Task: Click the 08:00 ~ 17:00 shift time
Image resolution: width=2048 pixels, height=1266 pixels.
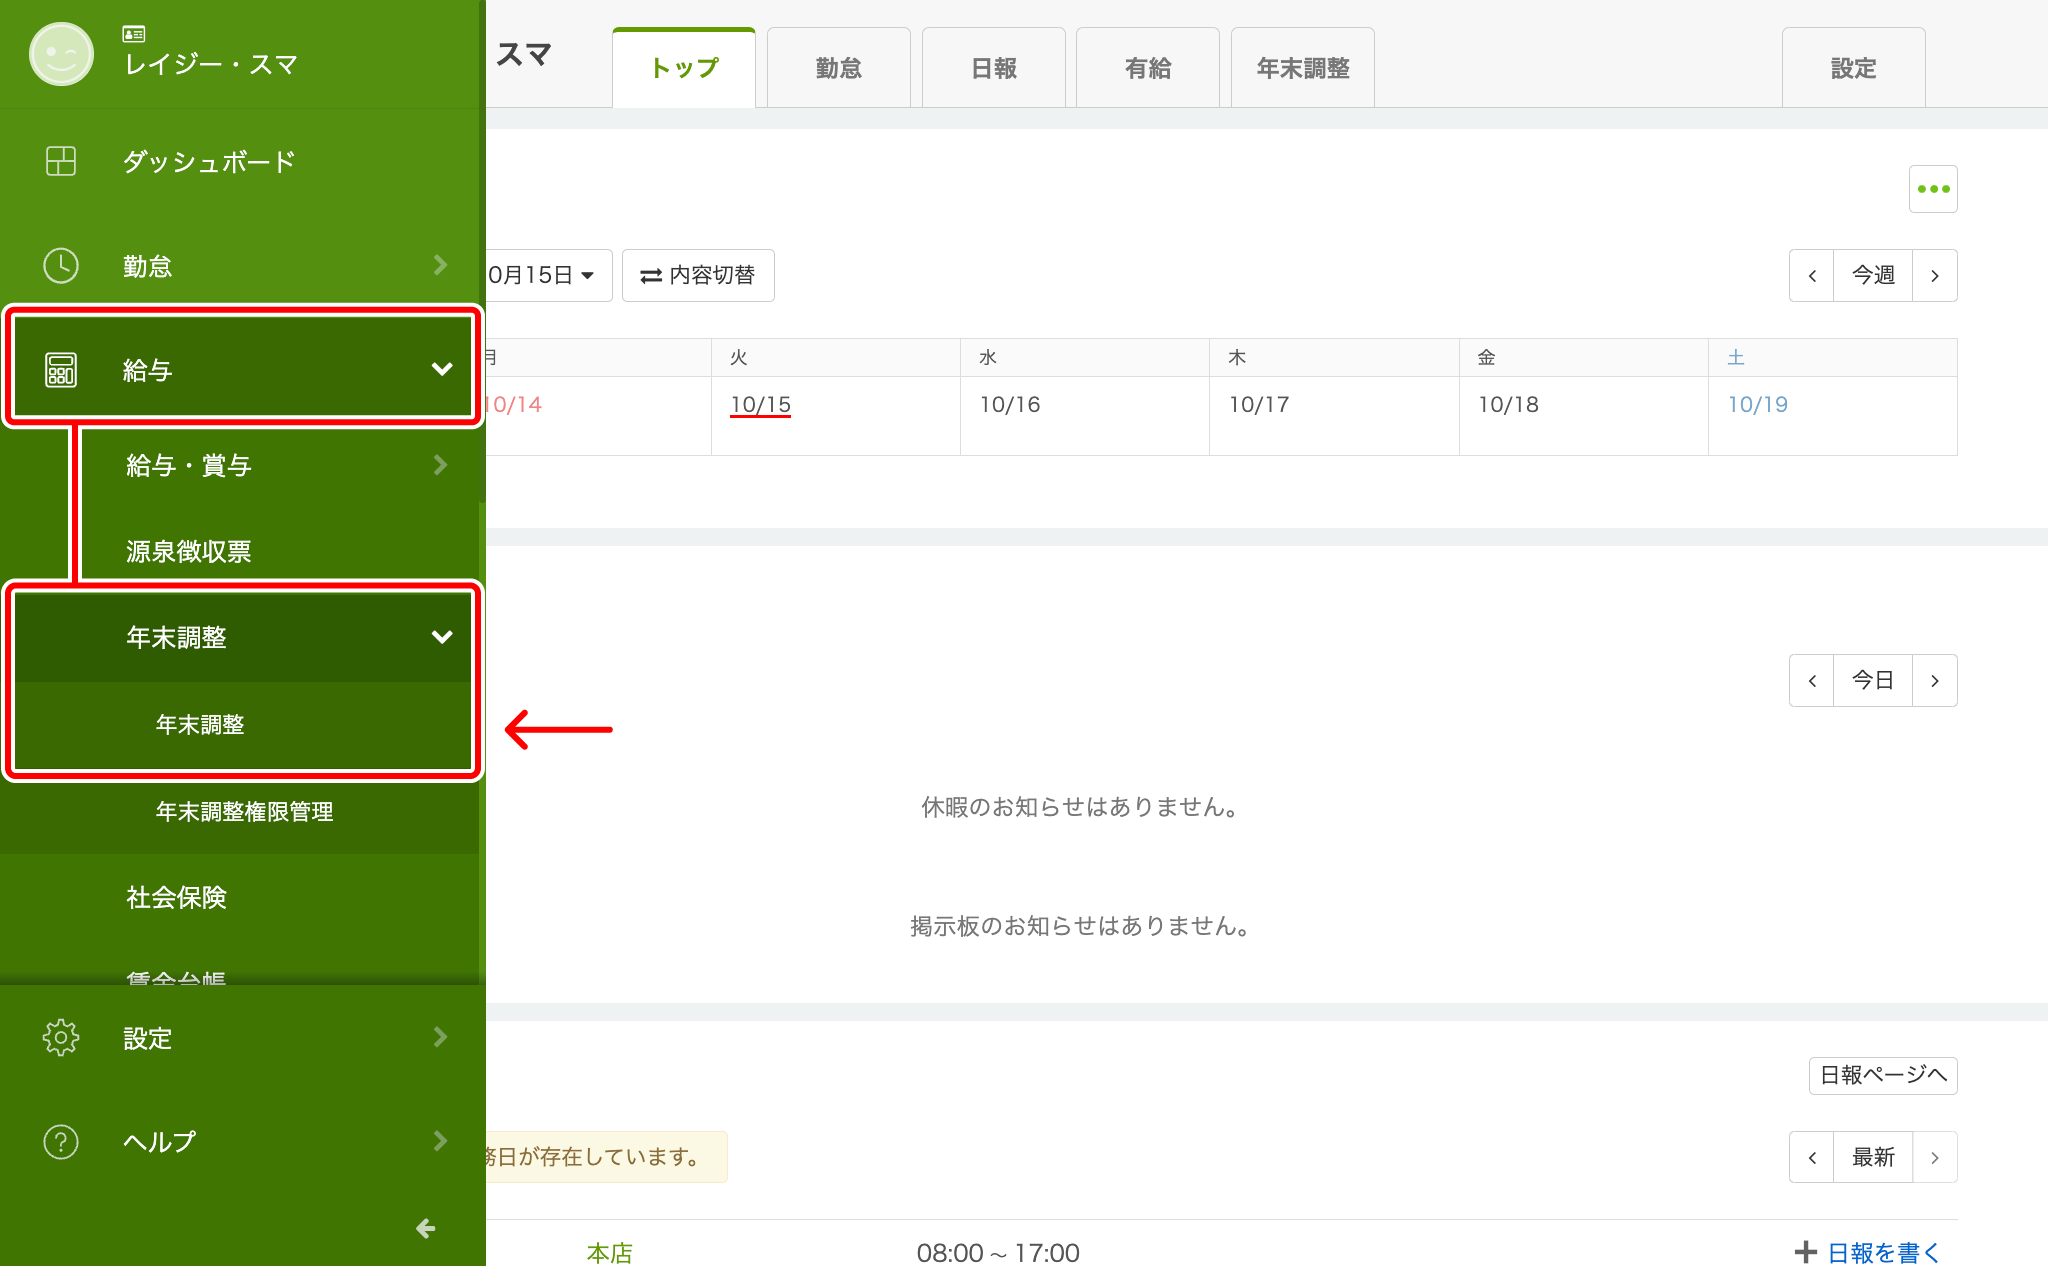Action: click(x=998, y=1253)
